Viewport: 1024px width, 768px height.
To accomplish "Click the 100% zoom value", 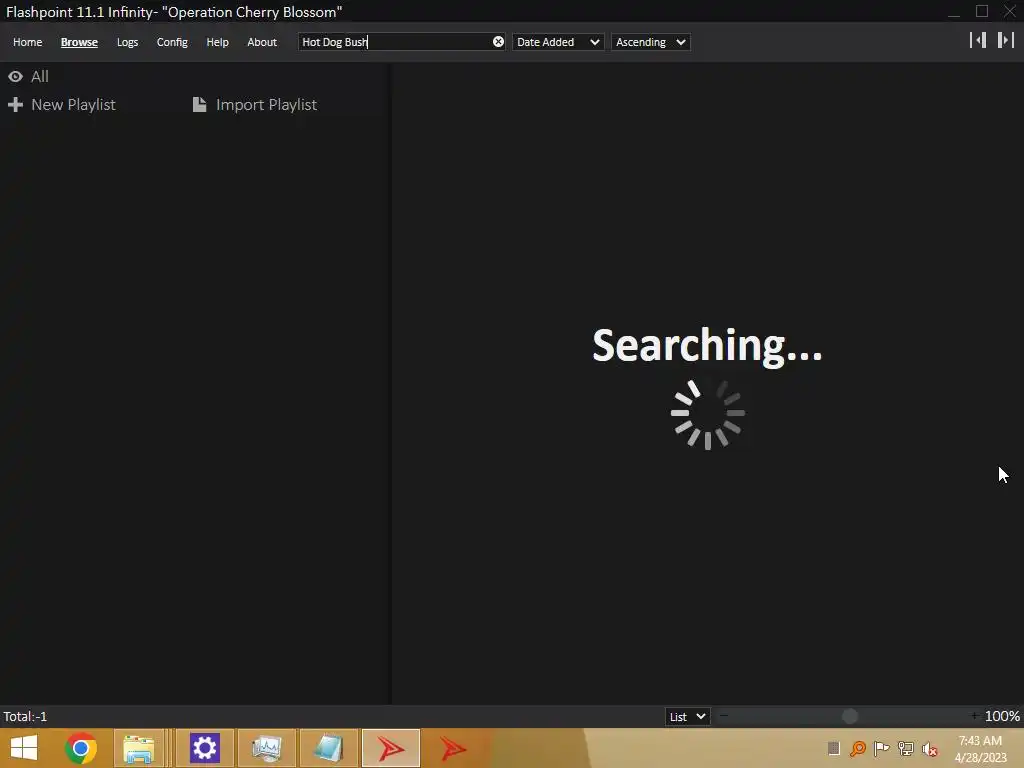I will (x=1002, y=716).
